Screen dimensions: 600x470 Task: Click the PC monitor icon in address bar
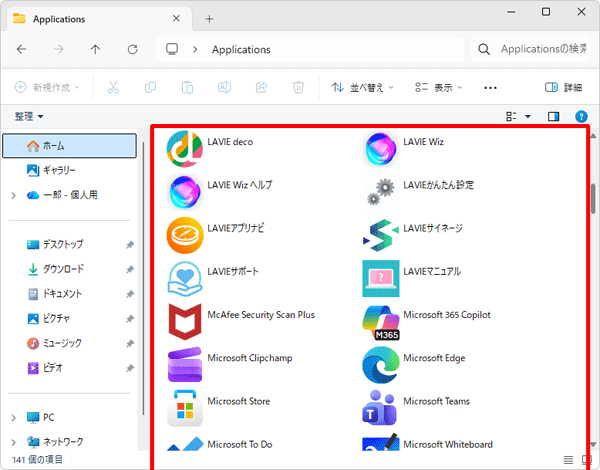point(172,49)
